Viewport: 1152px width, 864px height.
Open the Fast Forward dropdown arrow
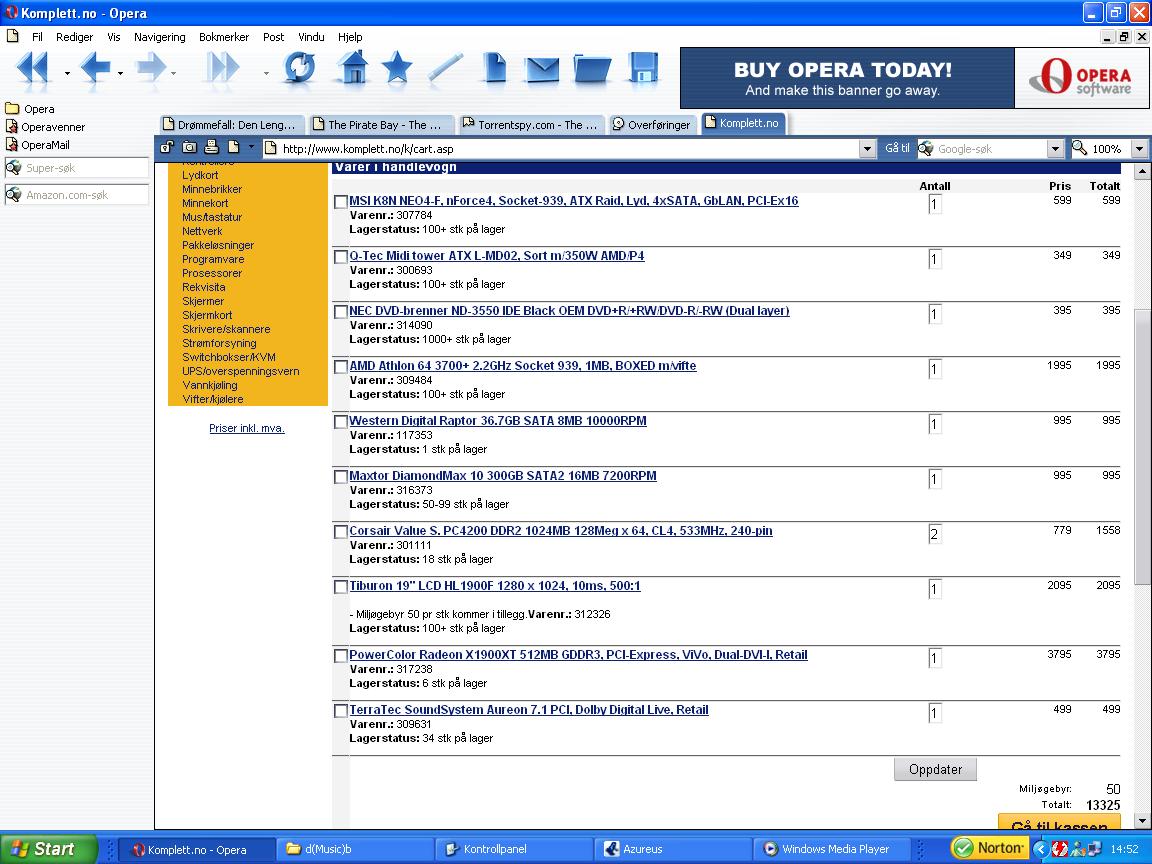266,73
